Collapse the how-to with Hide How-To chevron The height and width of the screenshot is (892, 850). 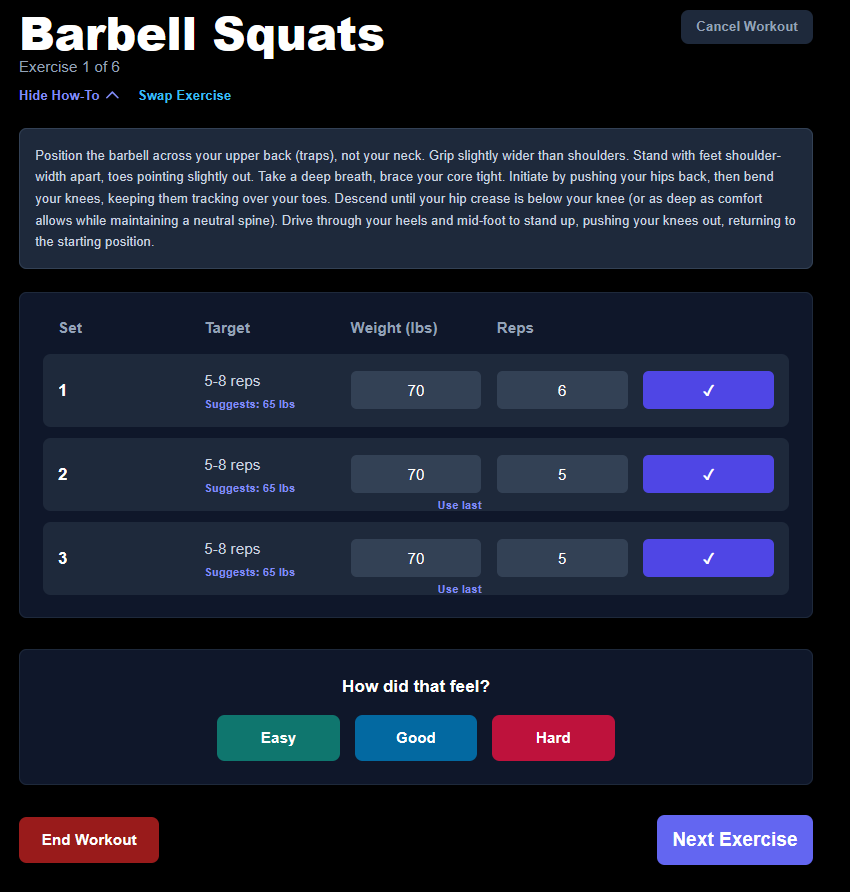pyautogui.click(x=69, y=96)
